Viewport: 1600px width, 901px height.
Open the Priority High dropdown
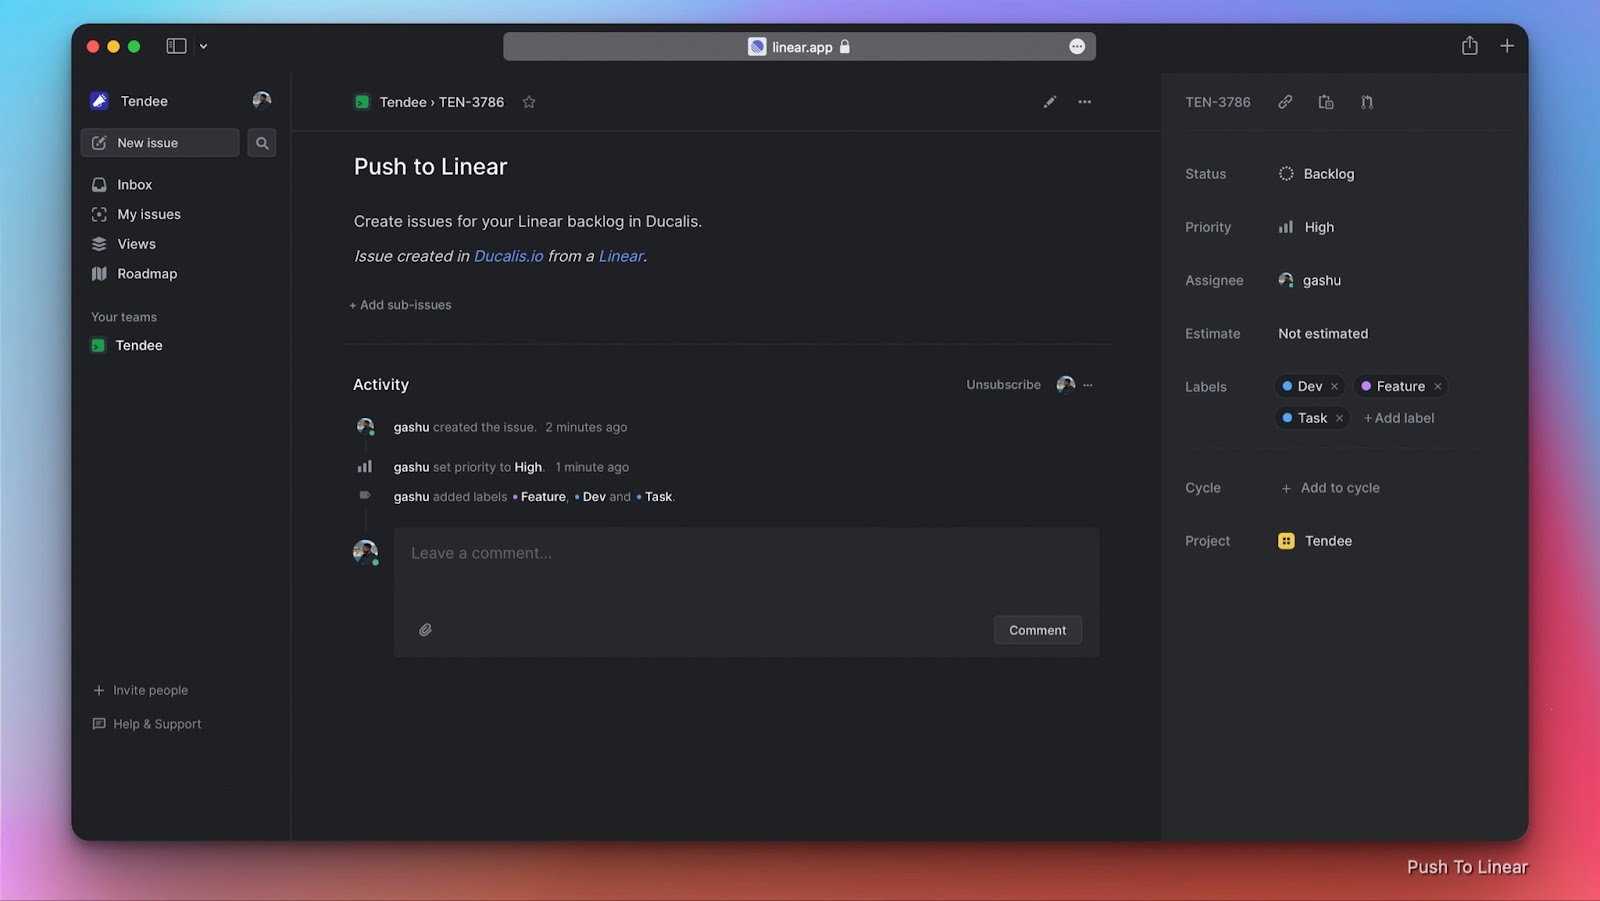click(x=1306, y=227)
